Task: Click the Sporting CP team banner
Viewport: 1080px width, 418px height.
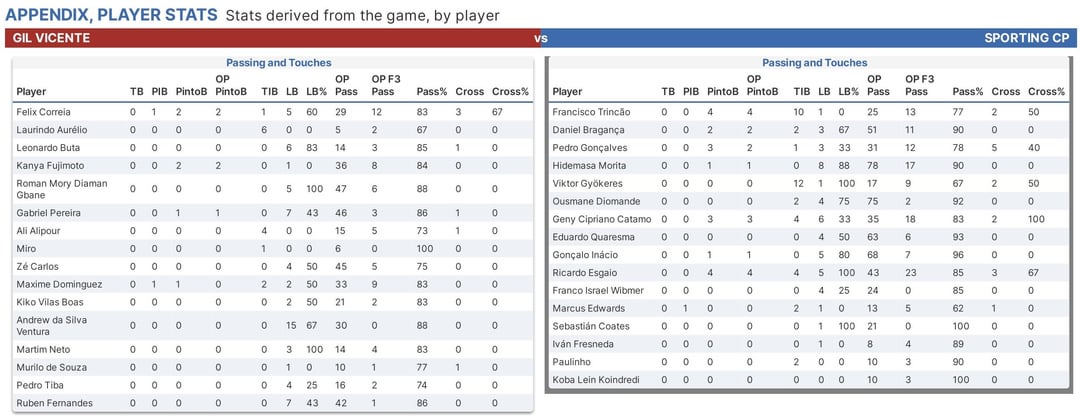Action: 812,38
